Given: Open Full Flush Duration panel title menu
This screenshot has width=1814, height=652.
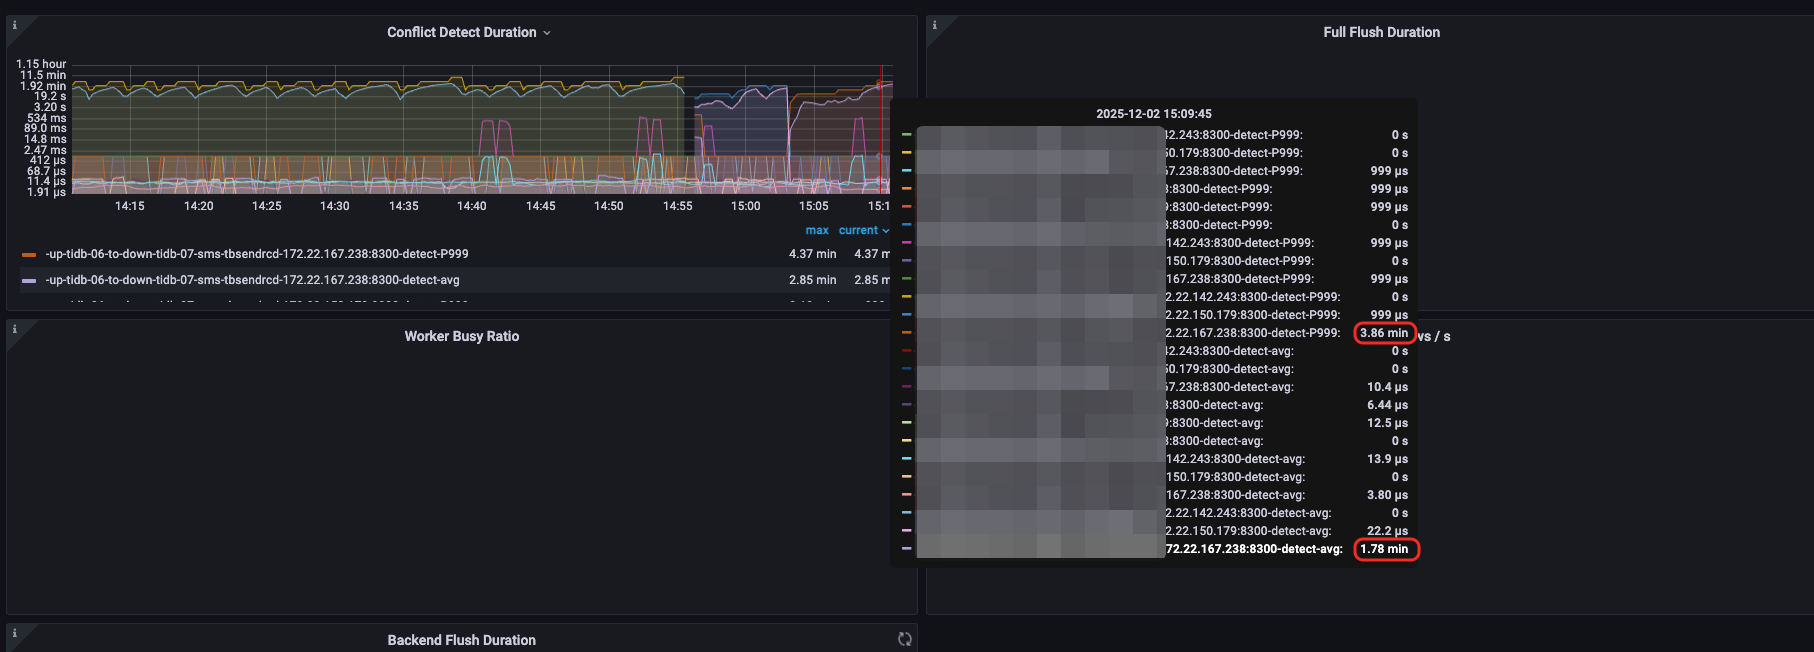Looking at the screenshot, I should click(x=1381, y=32).
